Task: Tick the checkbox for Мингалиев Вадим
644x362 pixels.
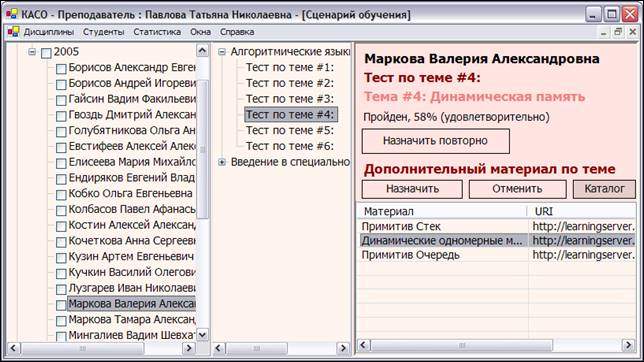Action: [61, 337]
